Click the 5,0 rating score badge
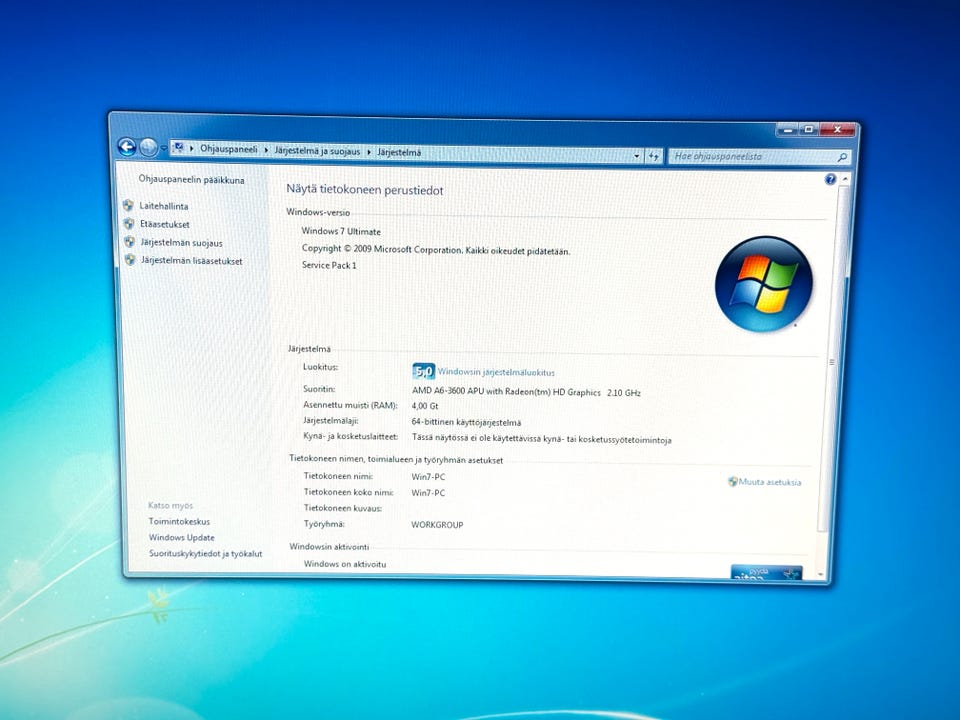 [424, 371]
